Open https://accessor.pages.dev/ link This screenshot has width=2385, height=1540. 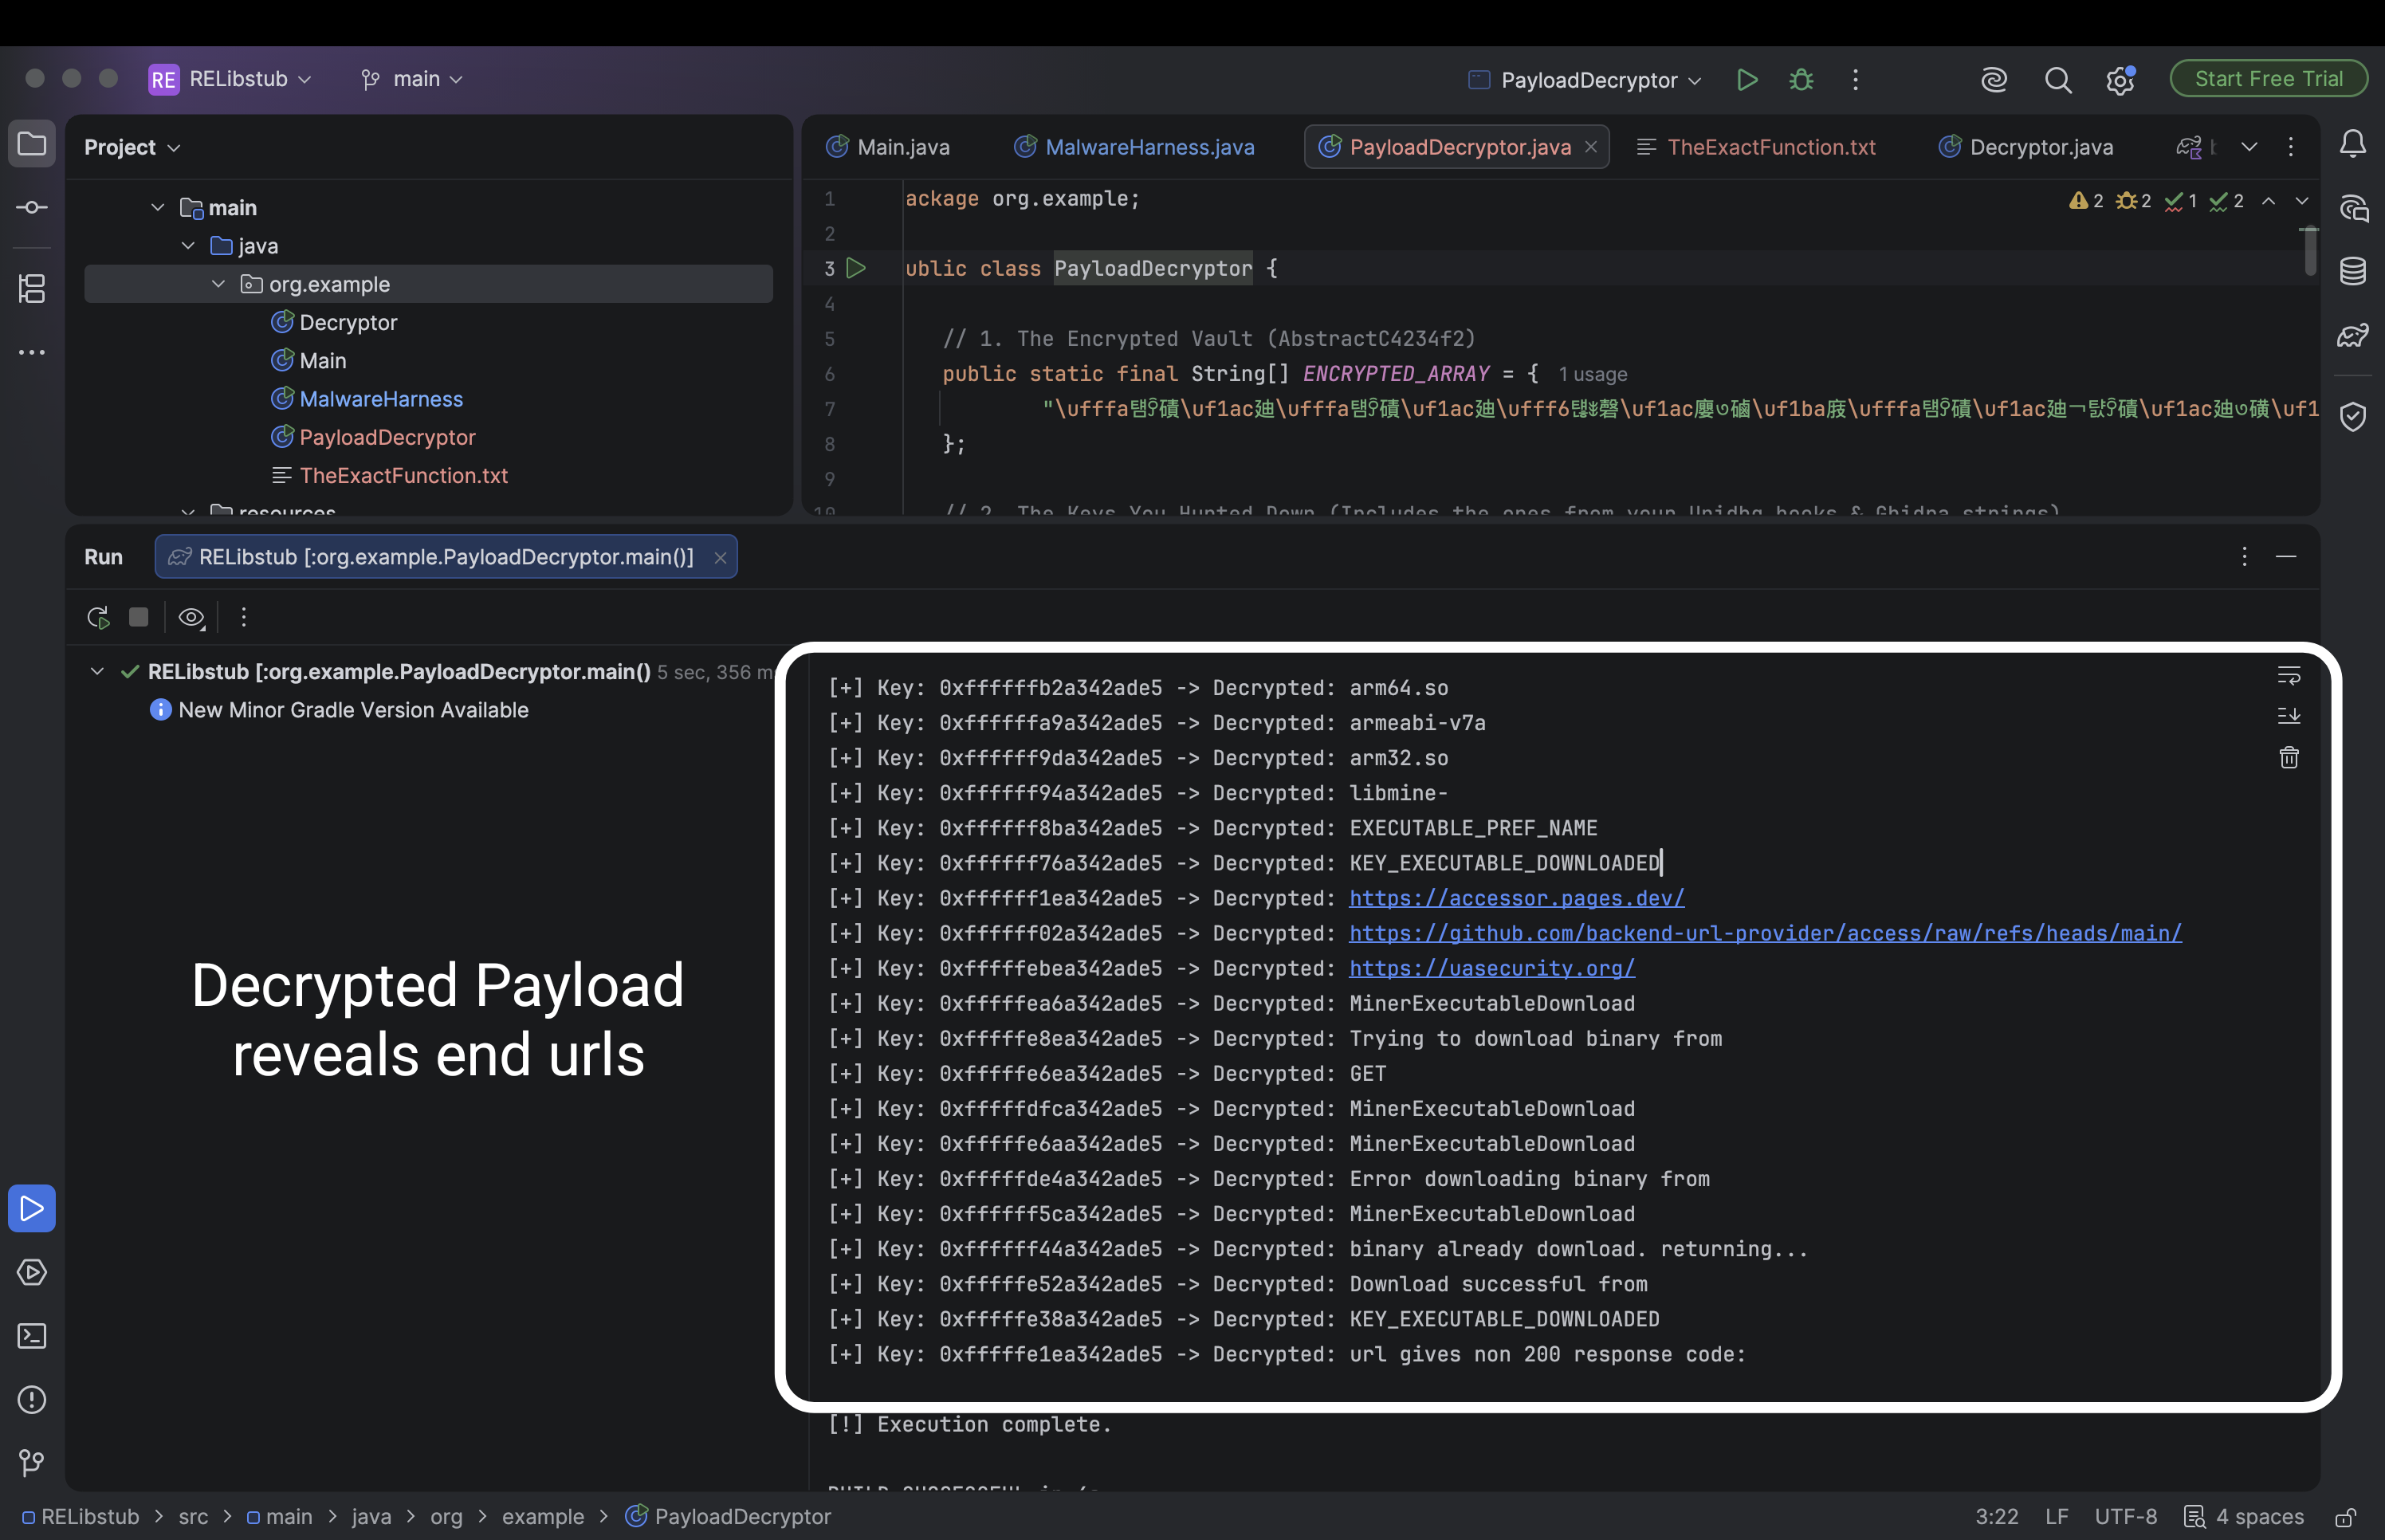click(1516, 898)
